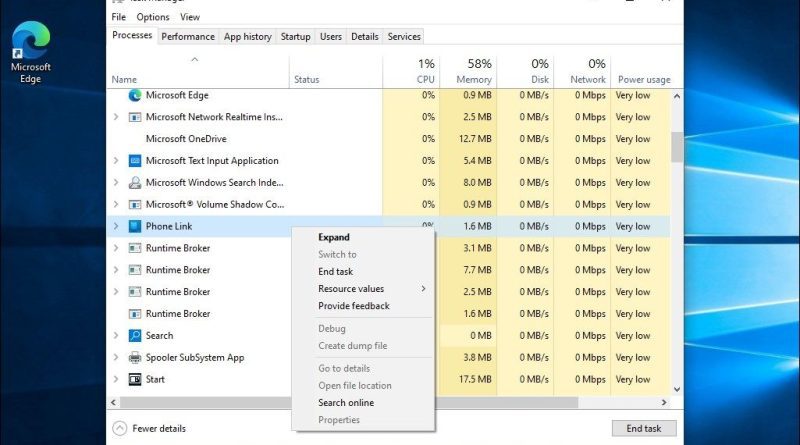Sort by the CPU column header
The image size is (800, 445).
tap(411, 71)
